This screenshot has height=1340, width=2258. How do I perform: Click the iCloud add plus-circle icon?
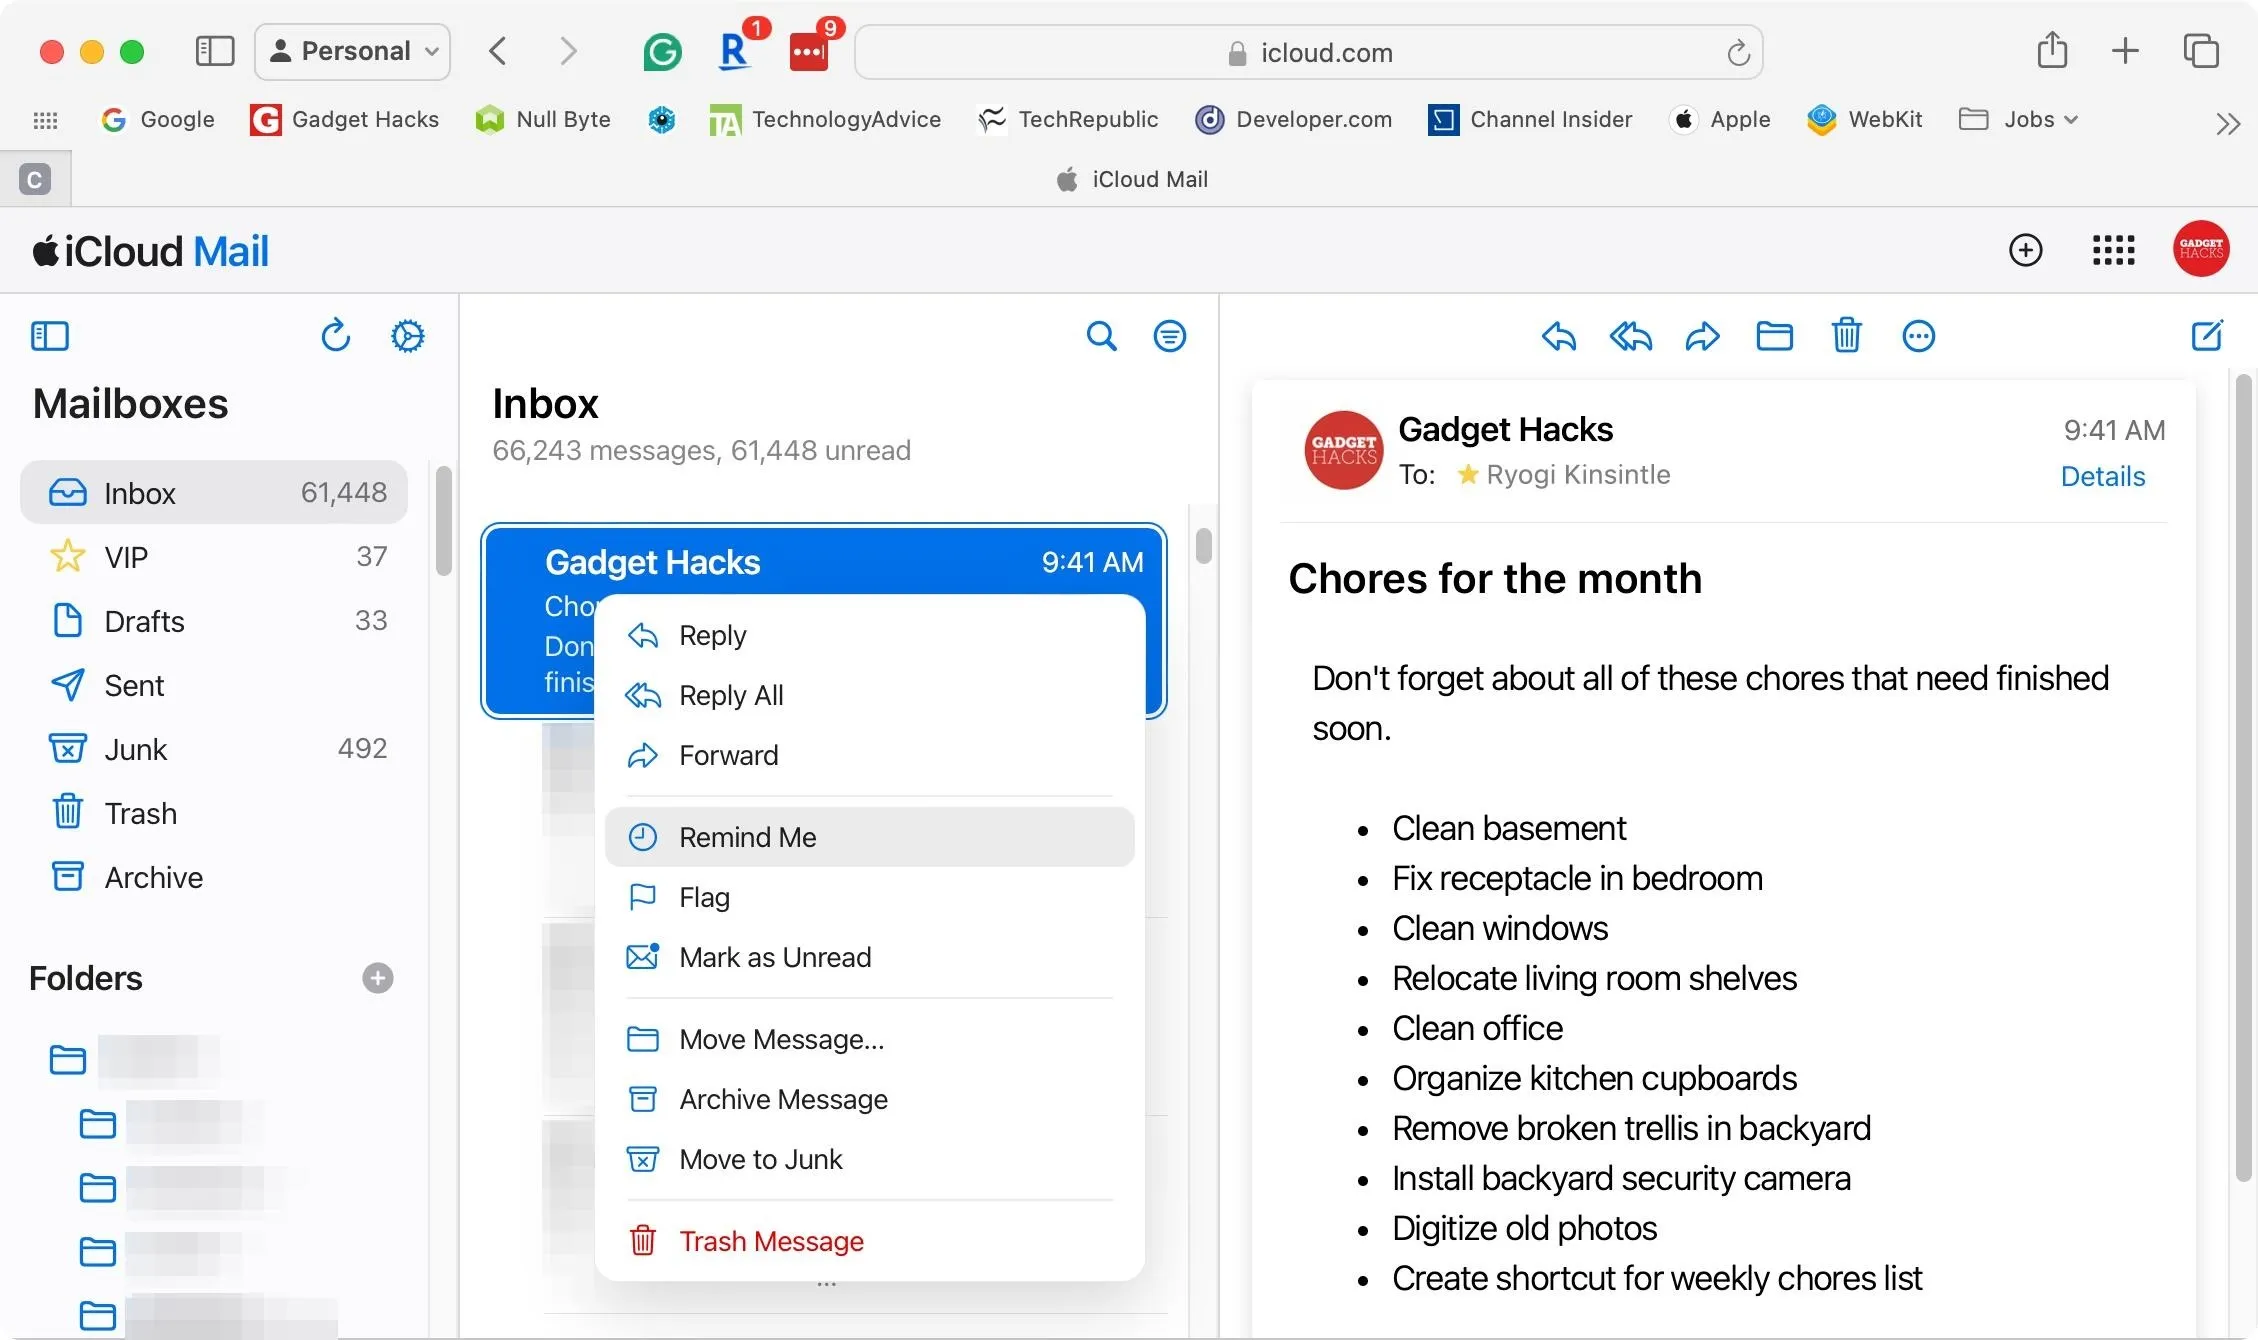point(2026,250)
